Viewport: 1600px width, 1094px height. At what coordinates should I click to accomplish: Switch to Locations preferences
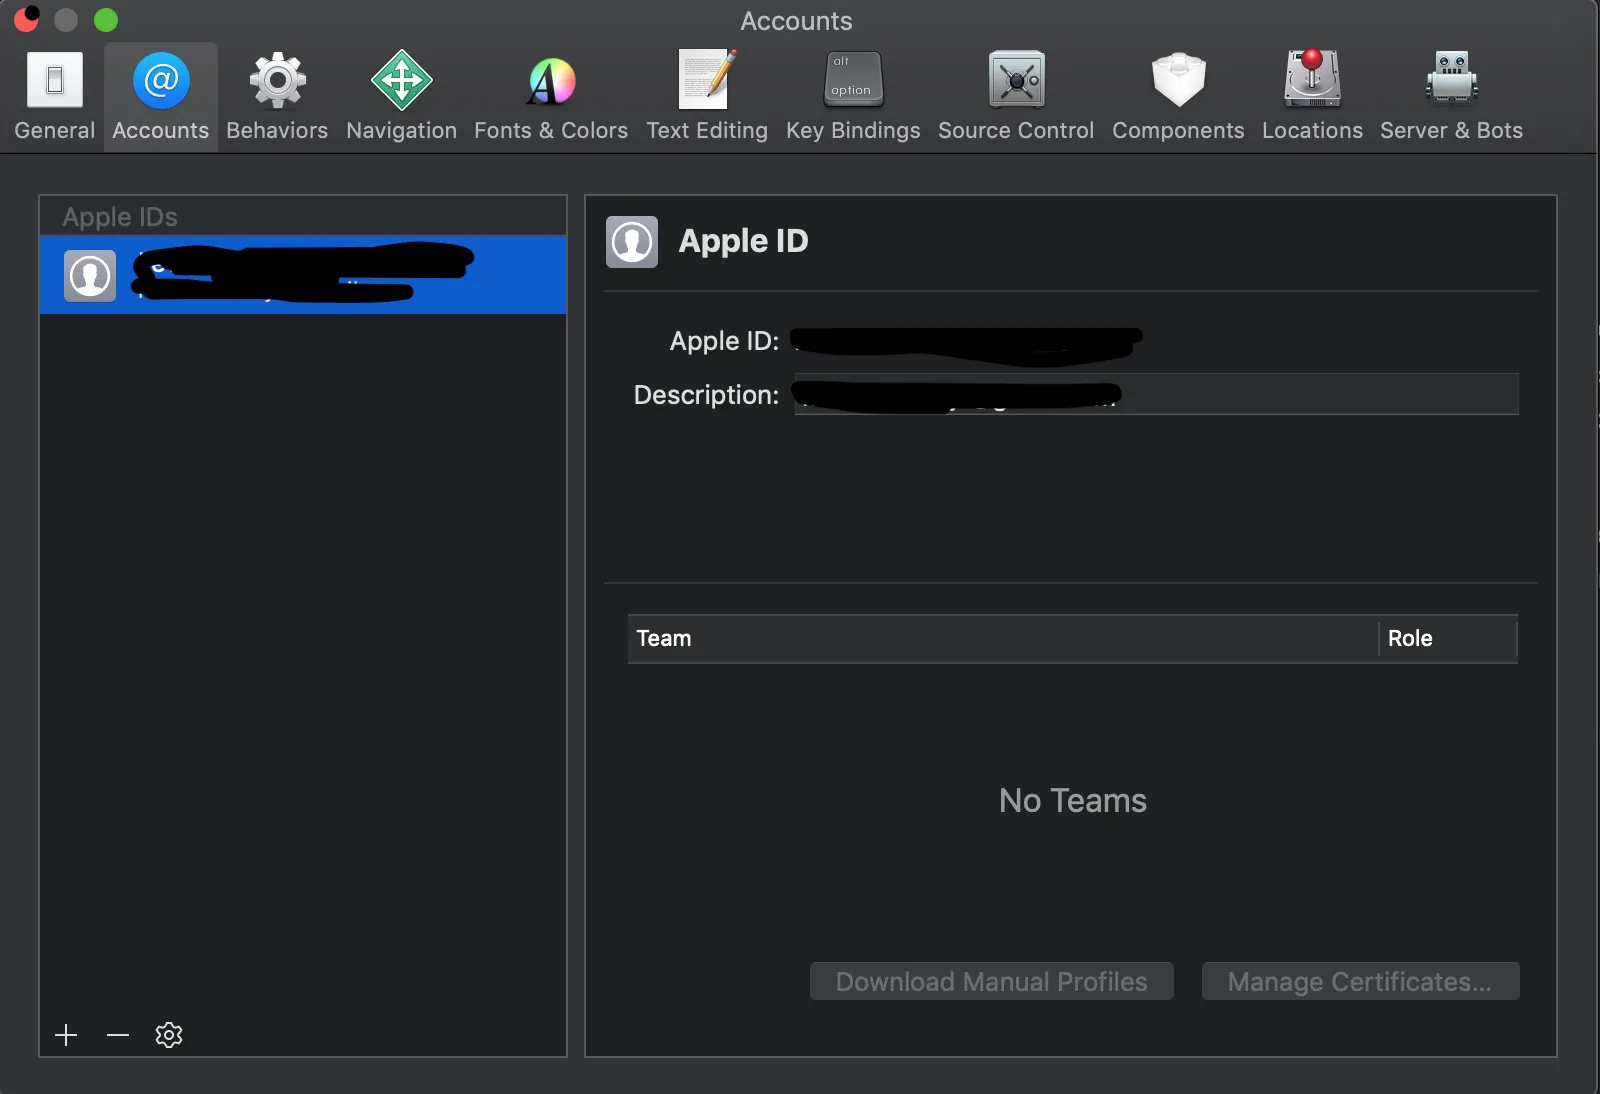point(1312,96)
